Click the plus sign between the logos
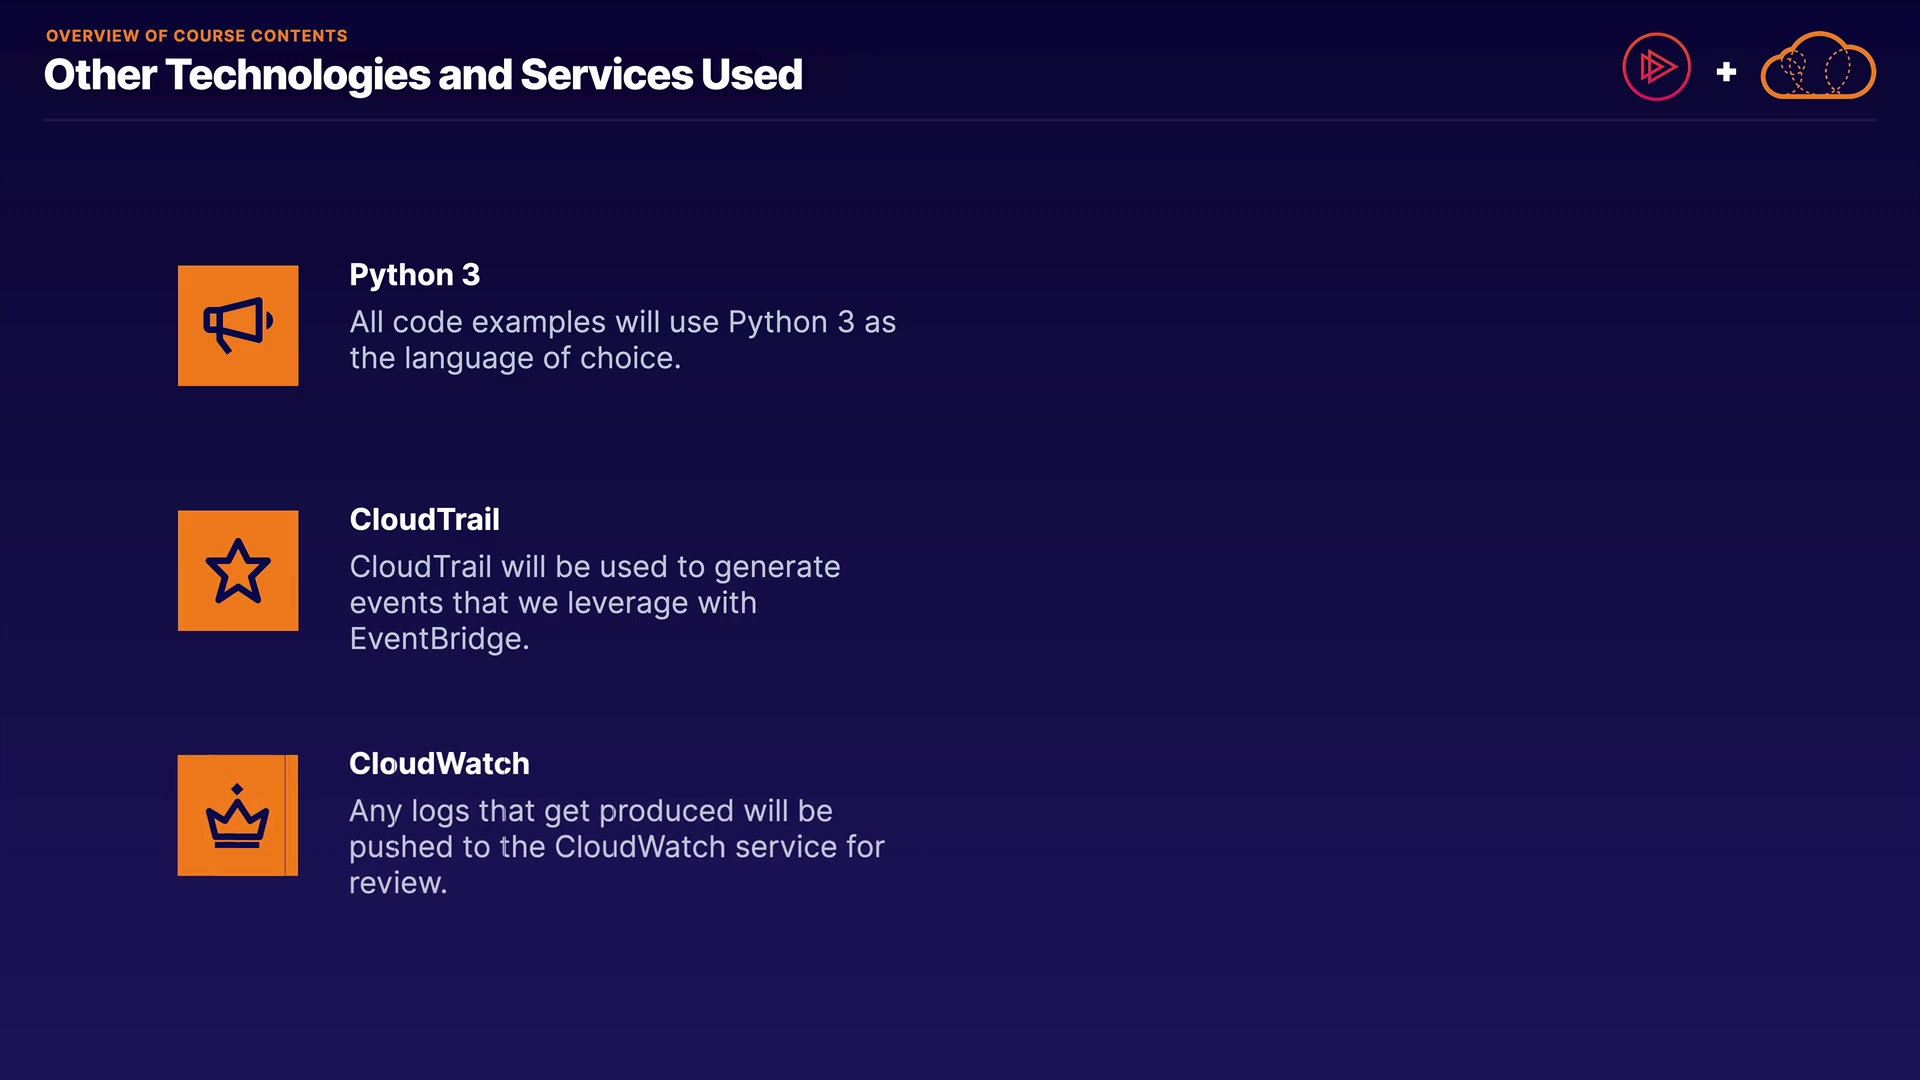 [1726, 72]
